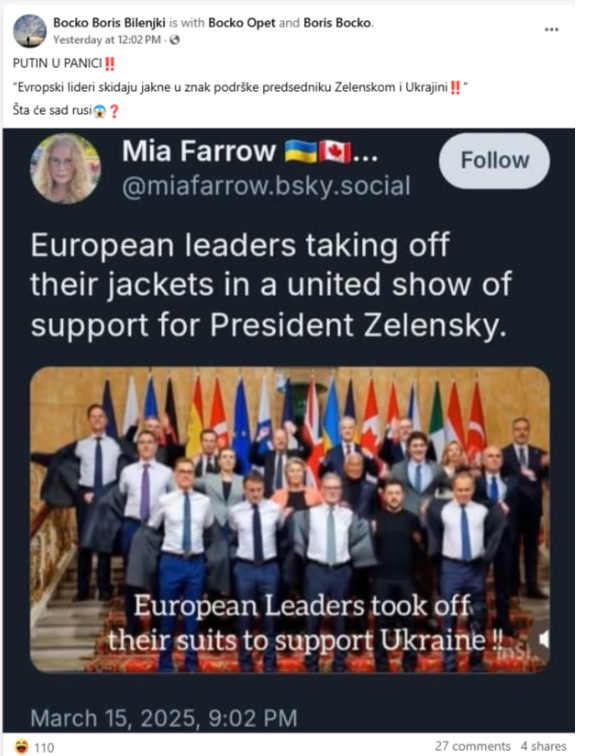Open Bocko Boris Bilenjki profile picture

tap(29, 31)
